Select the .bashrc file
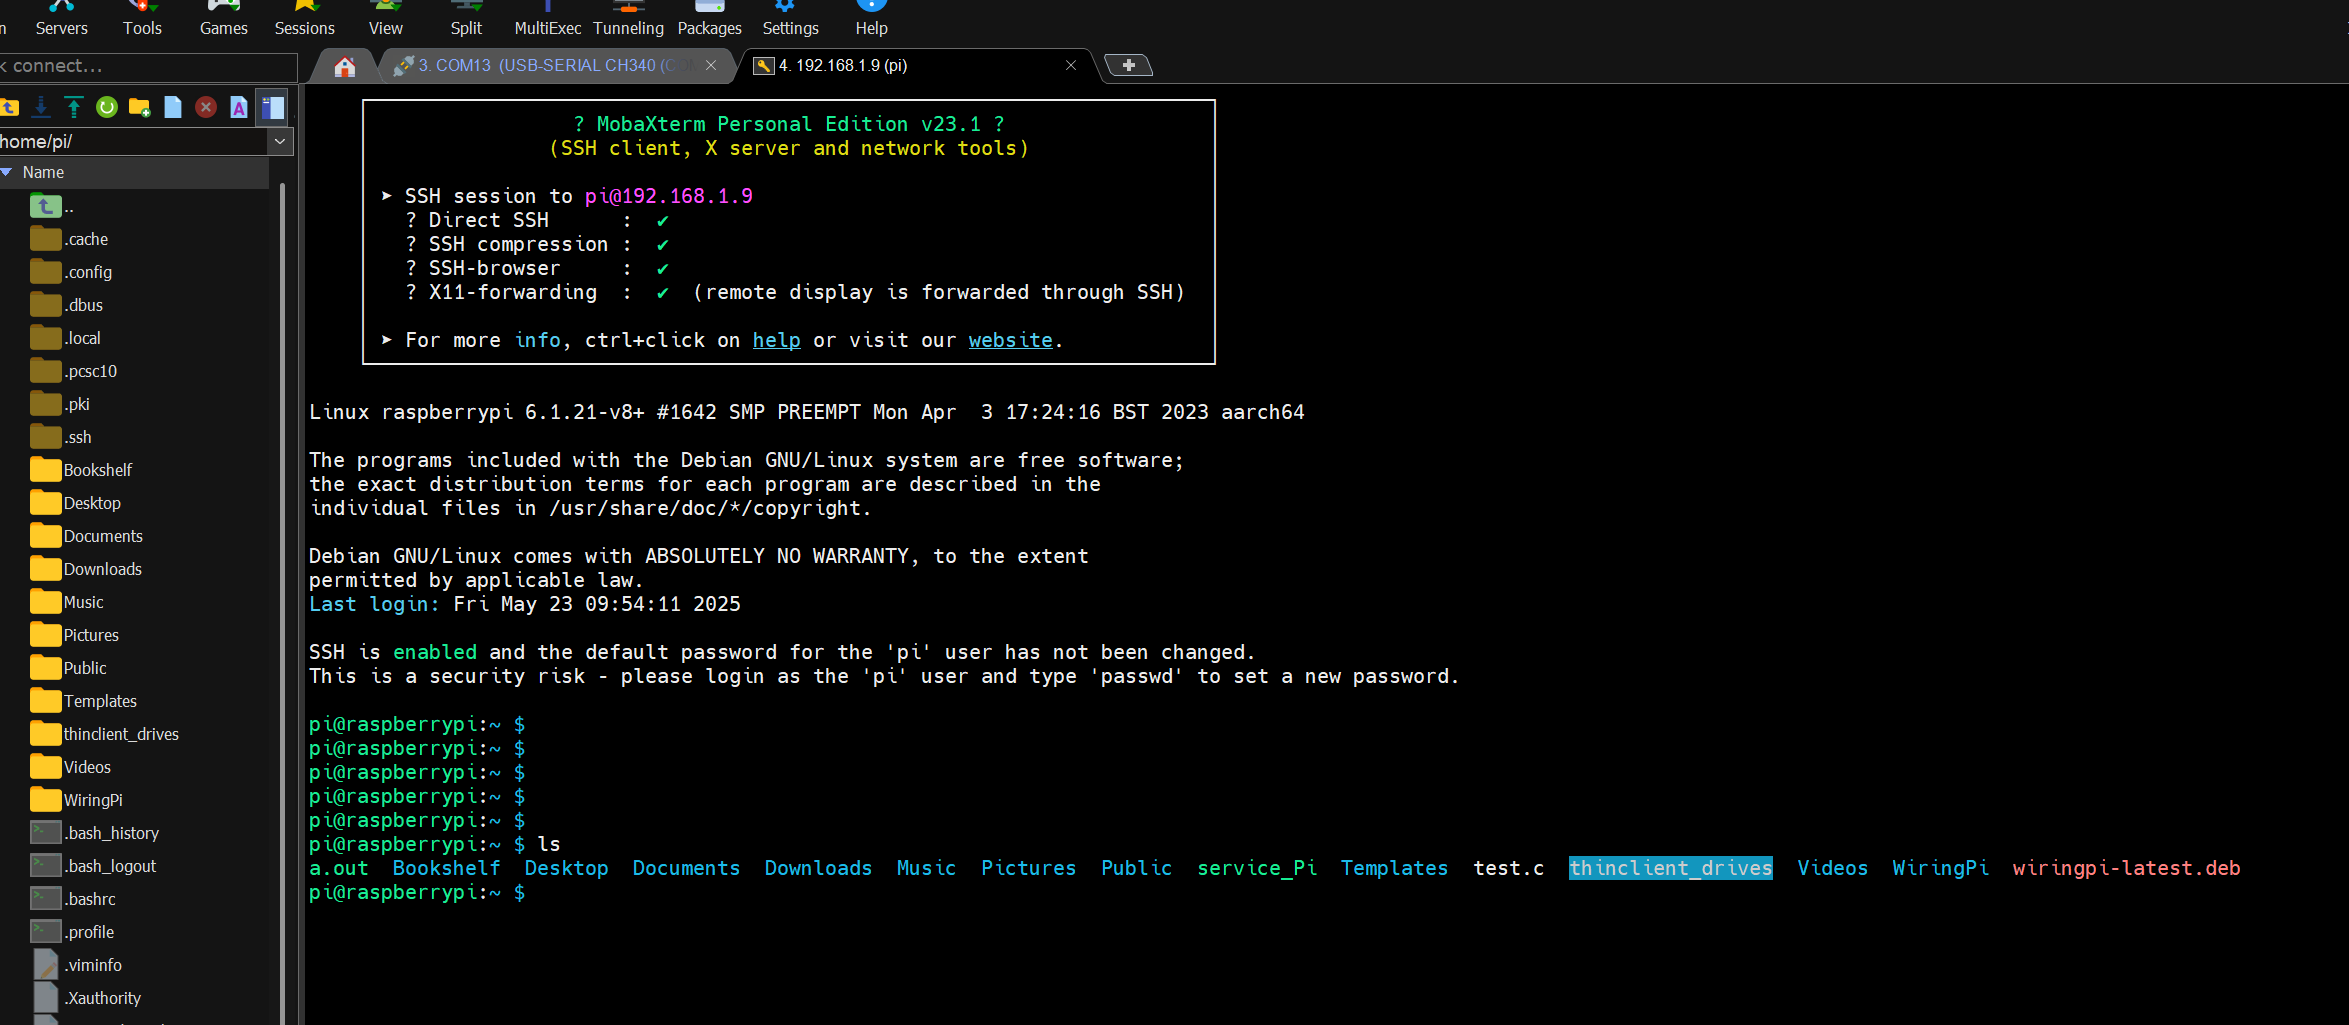This screenshot has width=2349, height=1025. pyautogui.click(x=73, y=899)
